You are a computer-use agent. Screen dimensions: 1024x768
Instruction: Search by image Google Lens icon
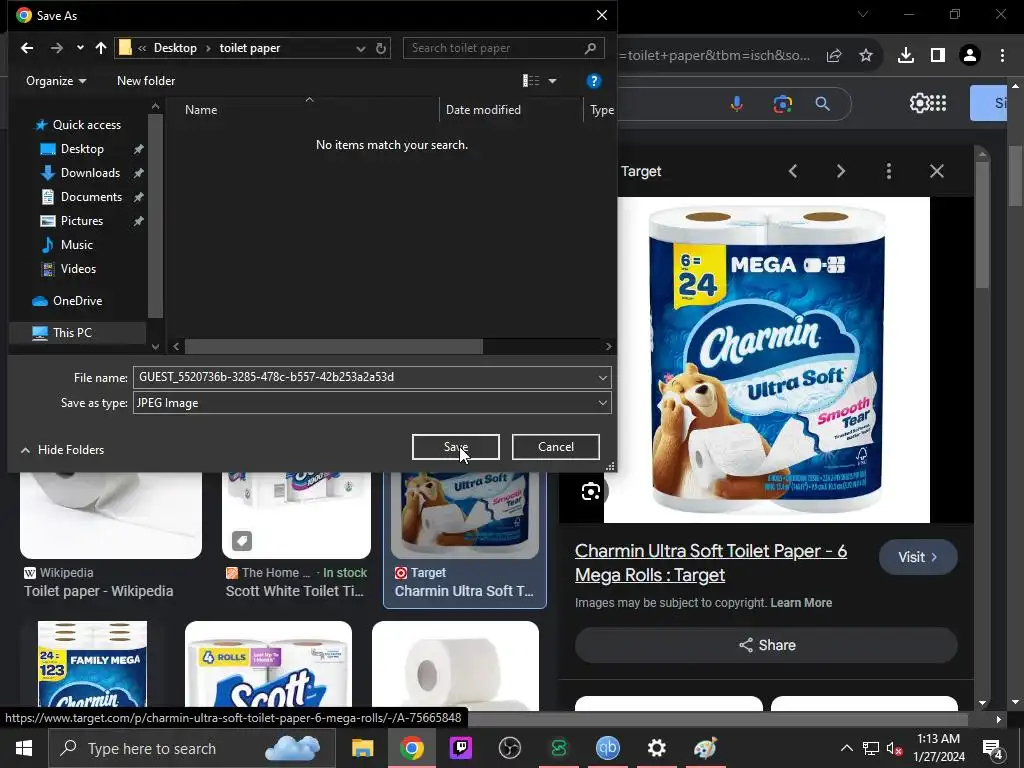(782, 103)
